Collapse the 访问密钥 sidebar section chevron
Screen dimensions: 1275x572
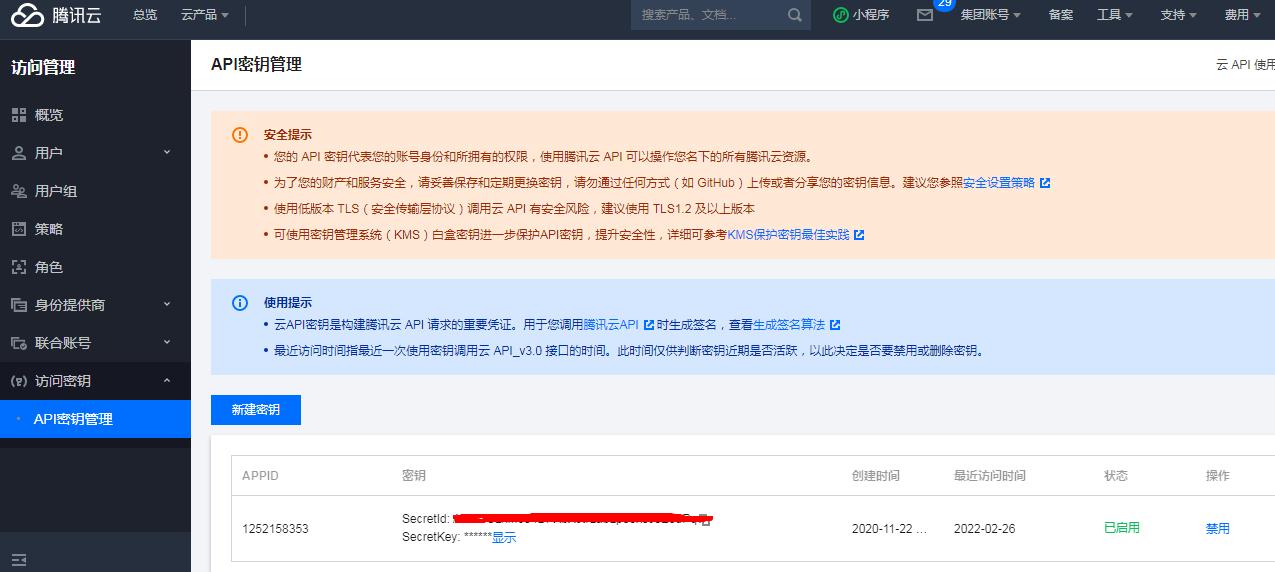[x=167, y=380]
